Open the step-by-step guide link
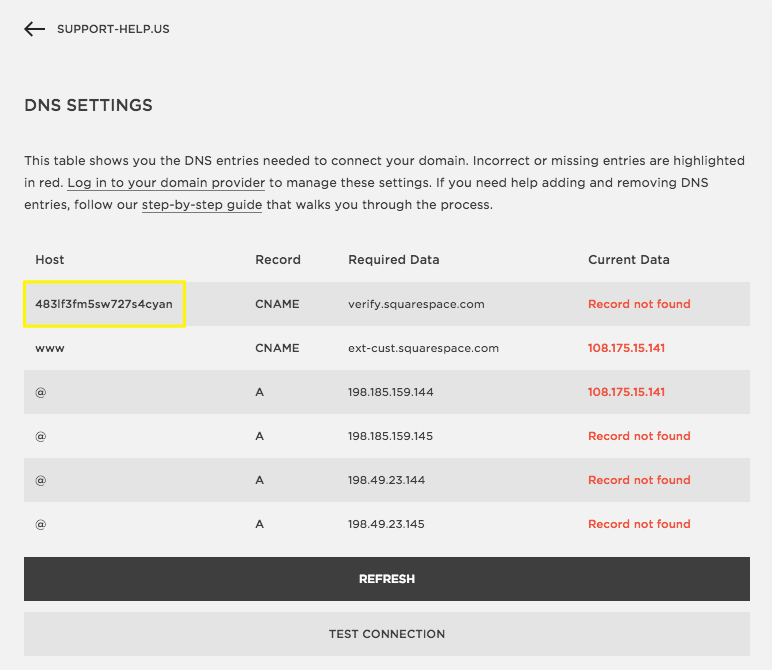The height and width of the screenshot is (670, 772). pos(202,205)
